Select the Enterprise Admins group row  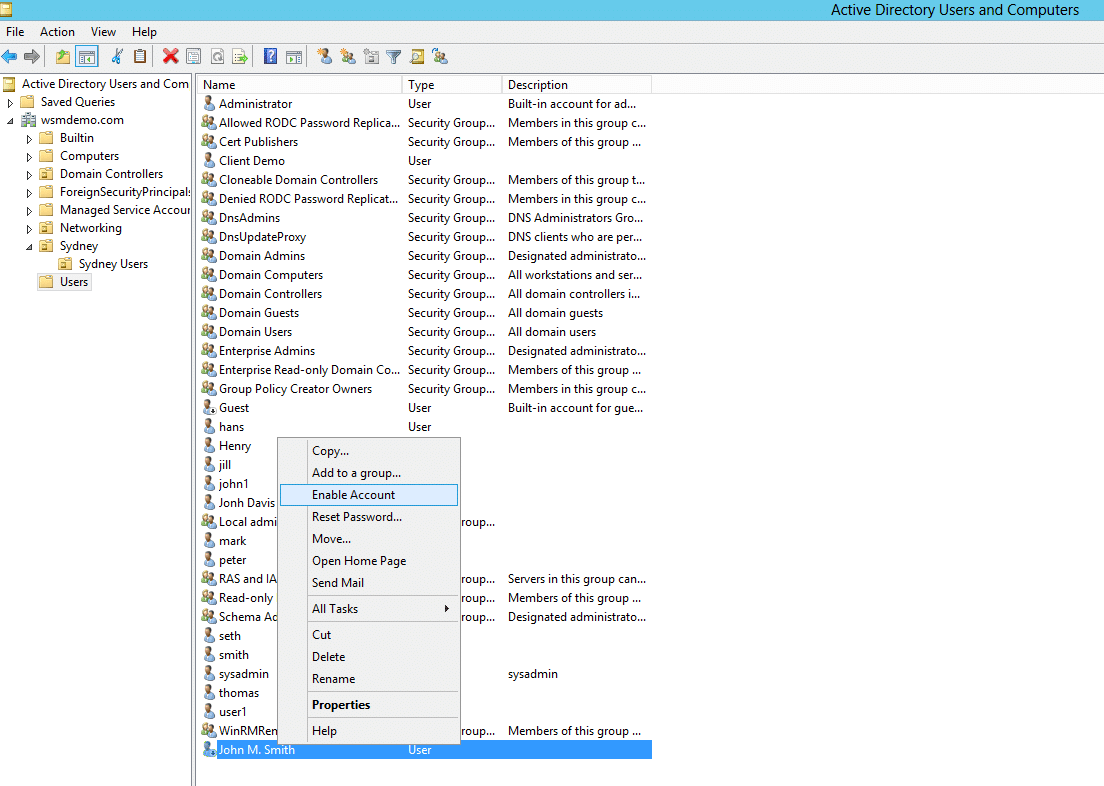pos(425,351)
